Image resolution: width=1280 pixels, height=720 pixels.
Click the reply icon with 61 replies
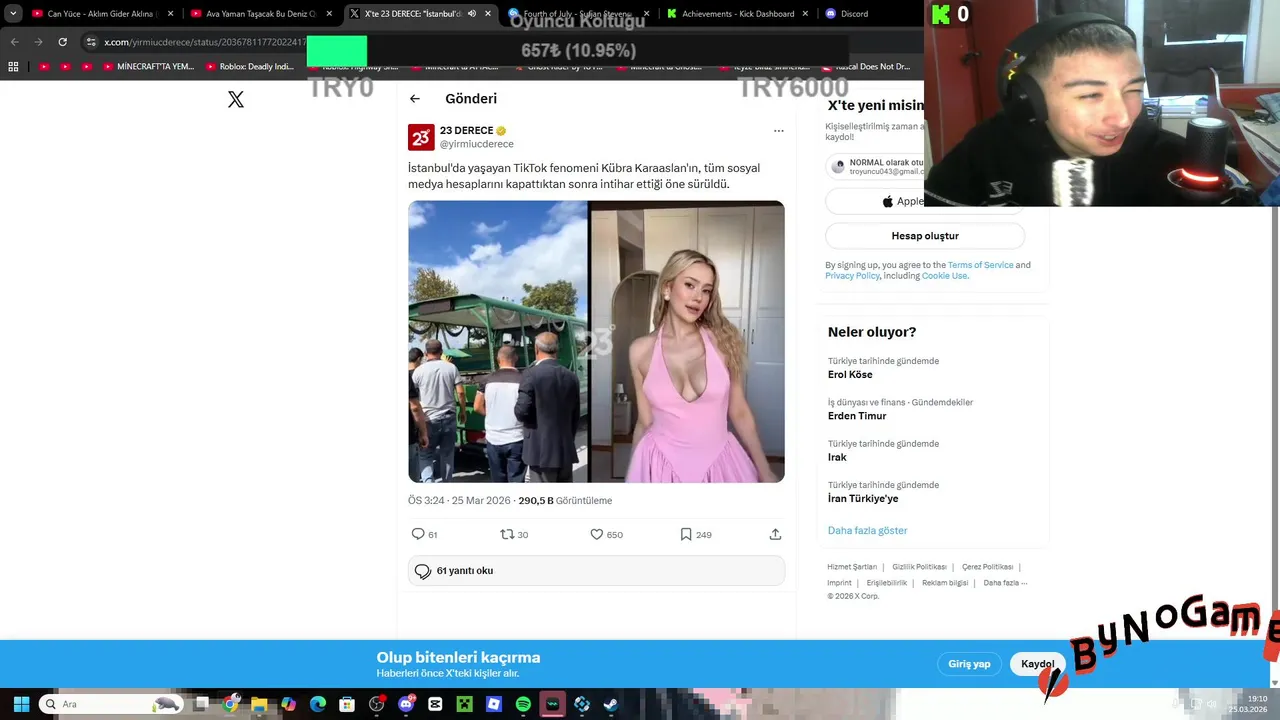[418, 534]
